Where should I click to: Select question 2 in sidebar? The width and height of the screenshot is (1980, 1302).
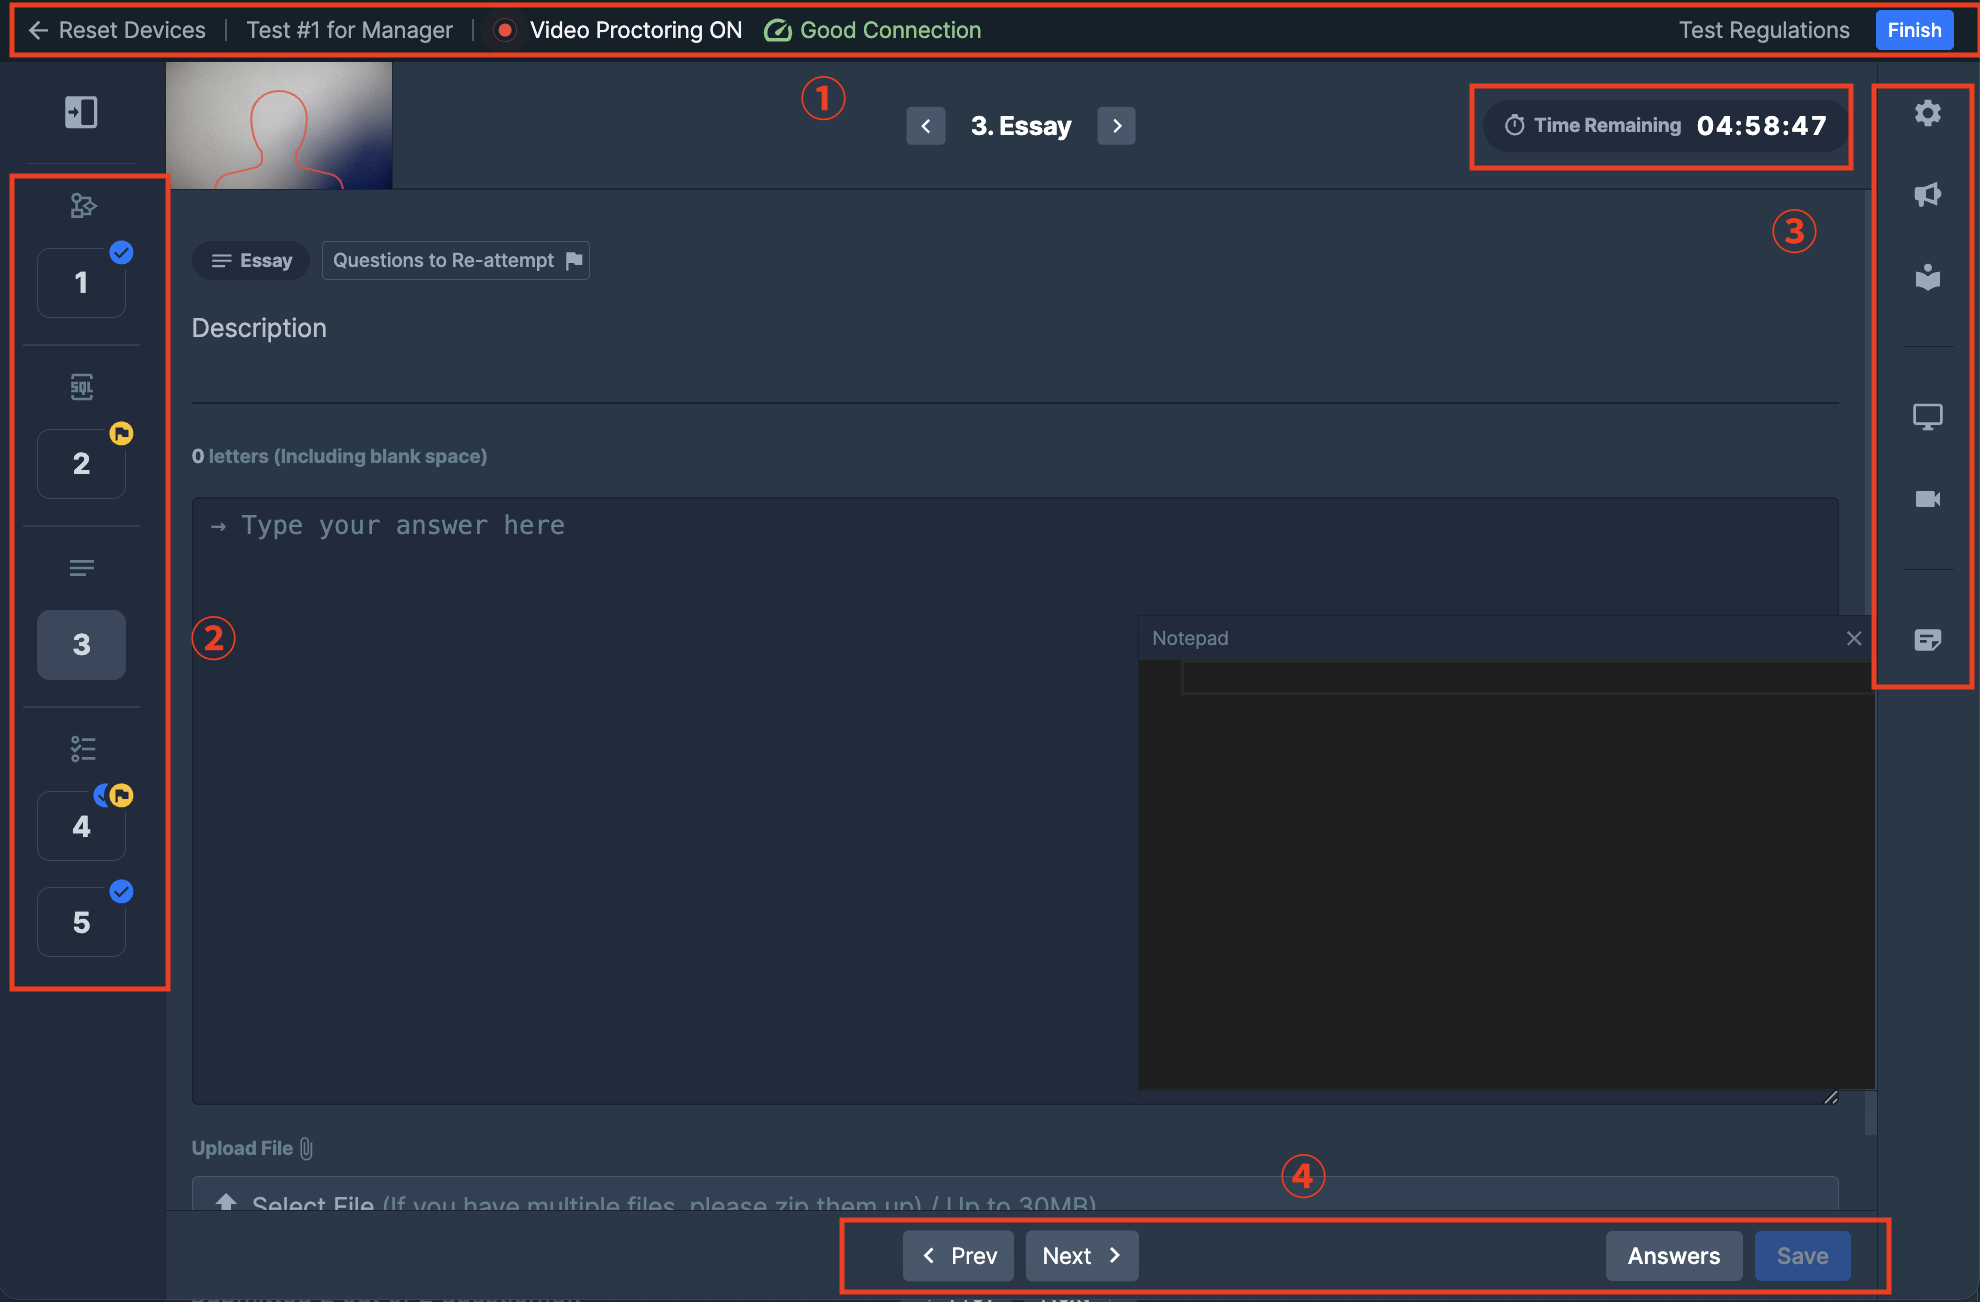[81, 464]
